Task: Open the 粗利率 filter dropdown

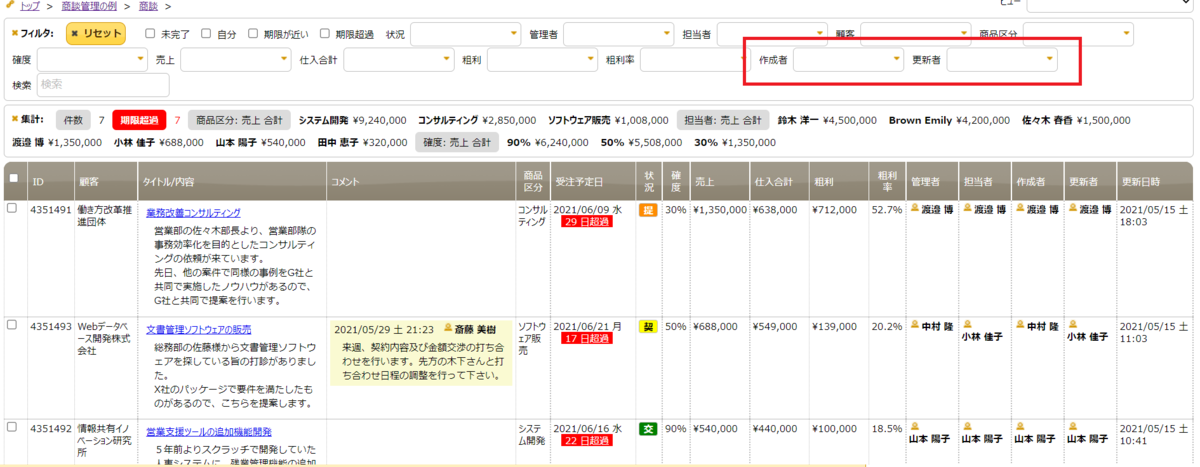Action: pos(695,60)
